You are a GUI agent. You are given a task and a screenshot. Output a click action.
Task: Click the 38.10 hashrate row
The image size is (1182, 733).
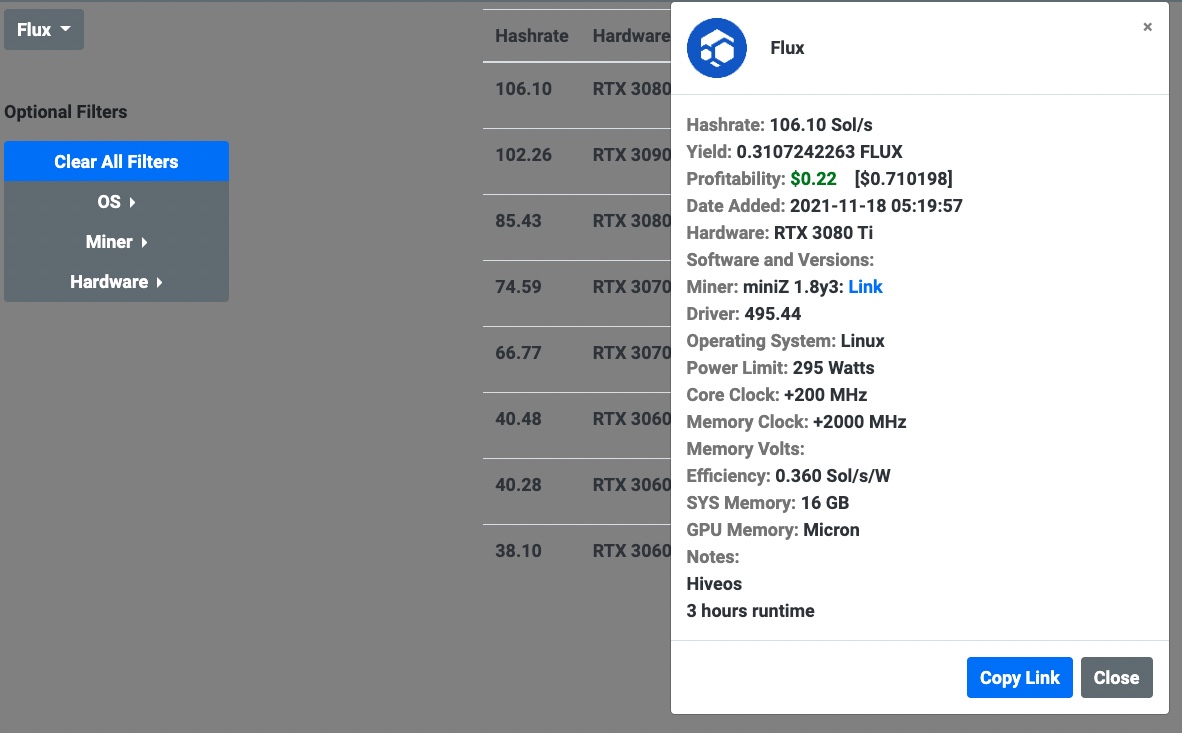coord(519,551)
